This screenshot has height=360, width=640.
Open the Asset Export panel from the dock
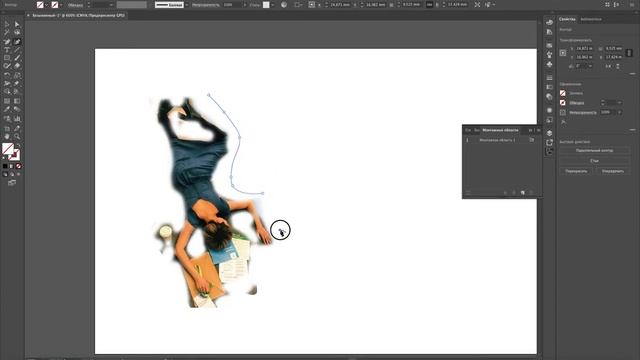(x=549, y=142)
